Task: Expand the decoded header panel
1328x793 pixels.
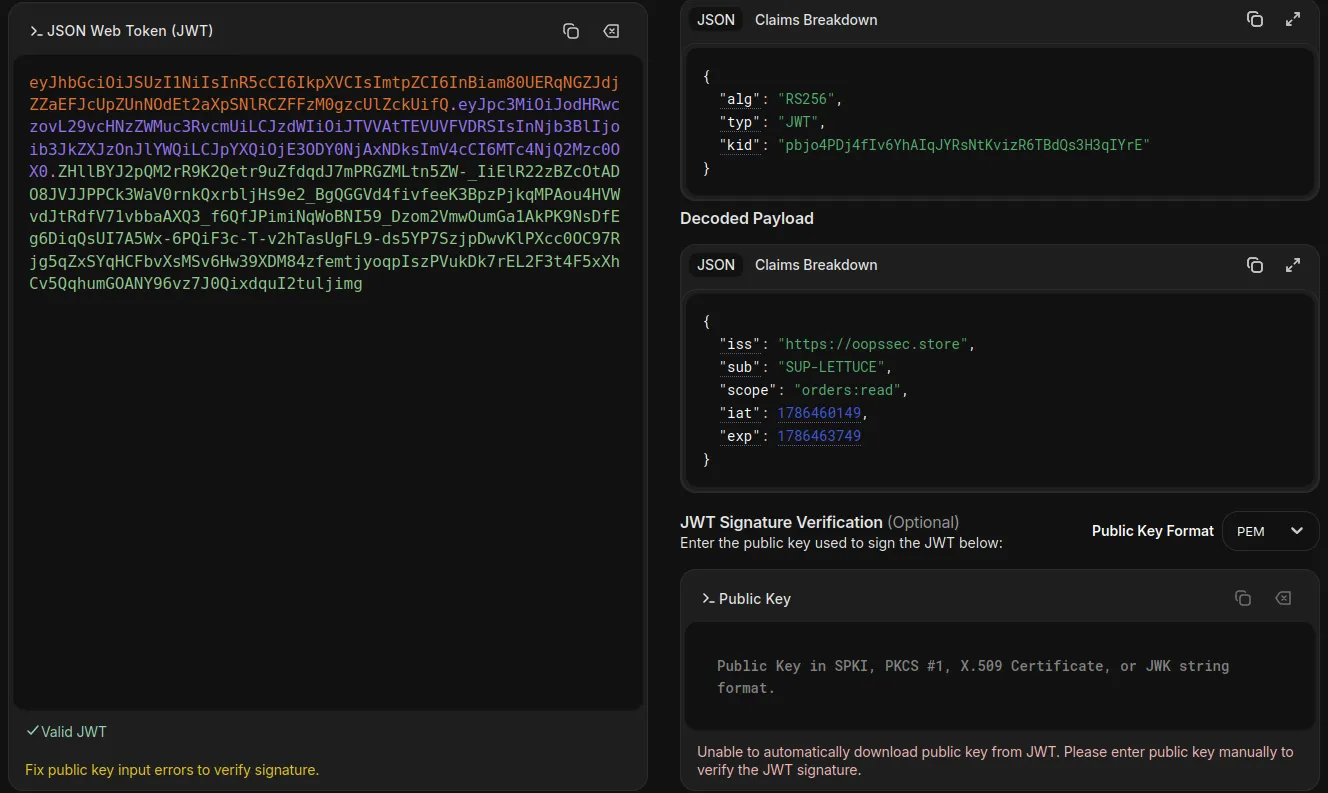Action: [1293, 19]
